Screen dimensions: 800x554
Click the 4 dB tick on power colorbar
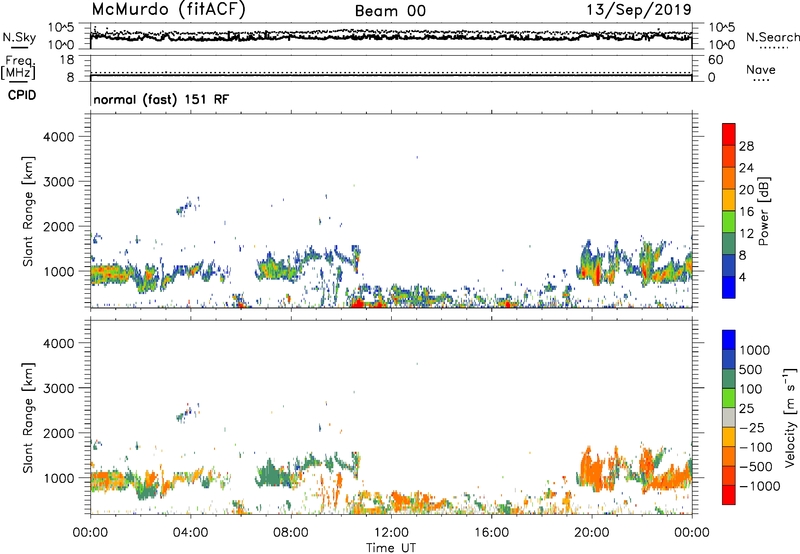[x=743, y=277]
